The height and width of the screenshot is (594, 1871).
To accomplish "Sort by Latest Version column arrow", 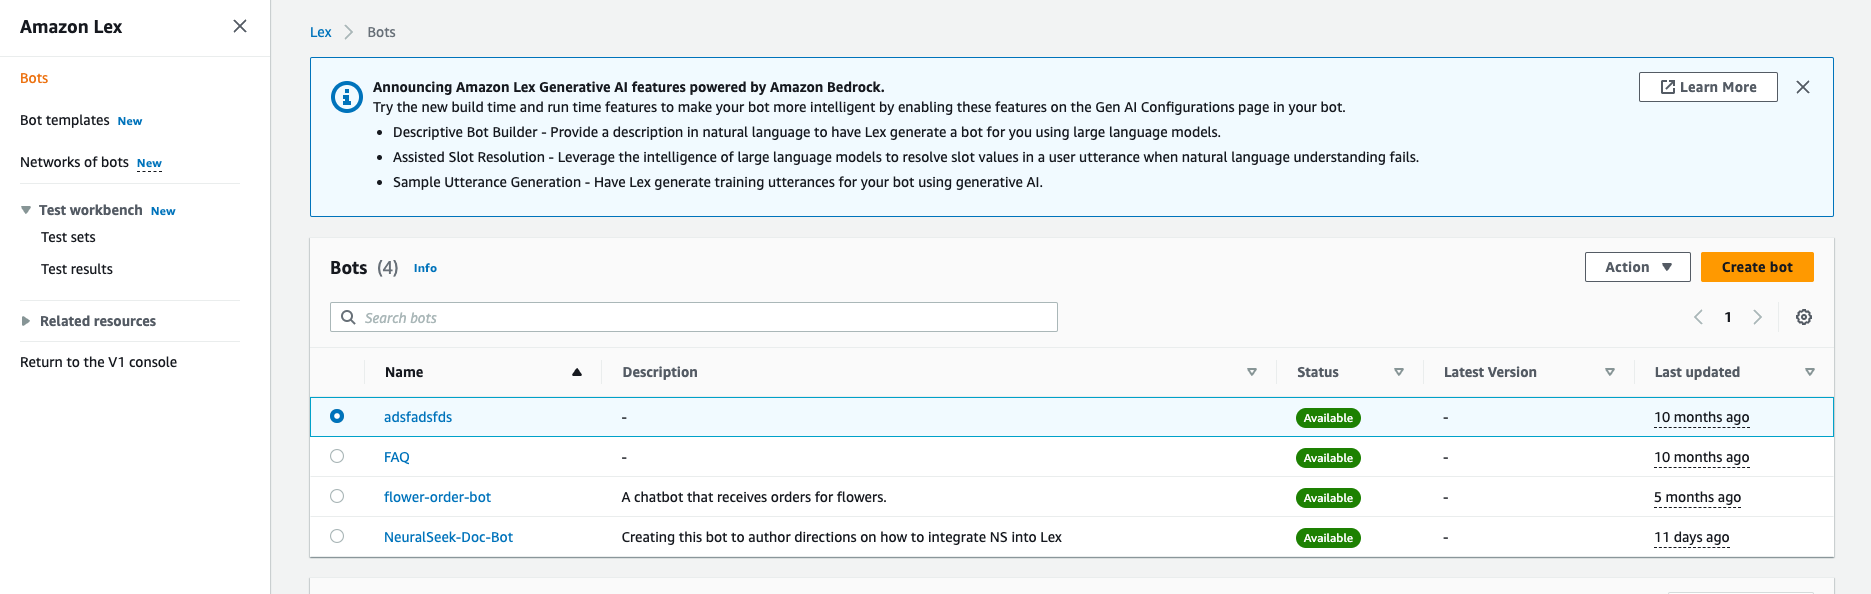I will (x=1610, y=372).
